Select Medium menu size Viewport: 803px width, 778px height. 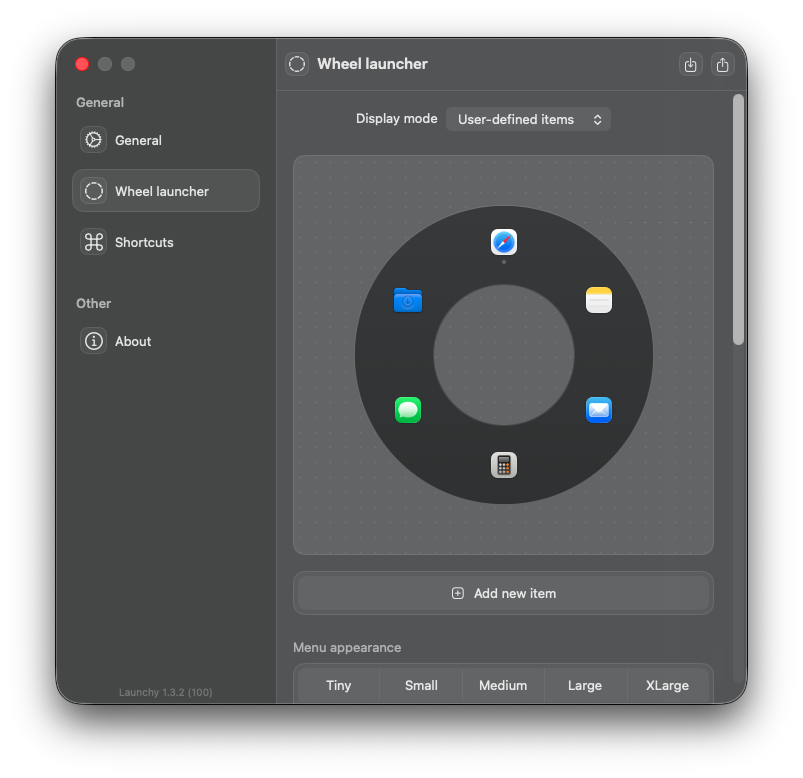coord(503,685)
